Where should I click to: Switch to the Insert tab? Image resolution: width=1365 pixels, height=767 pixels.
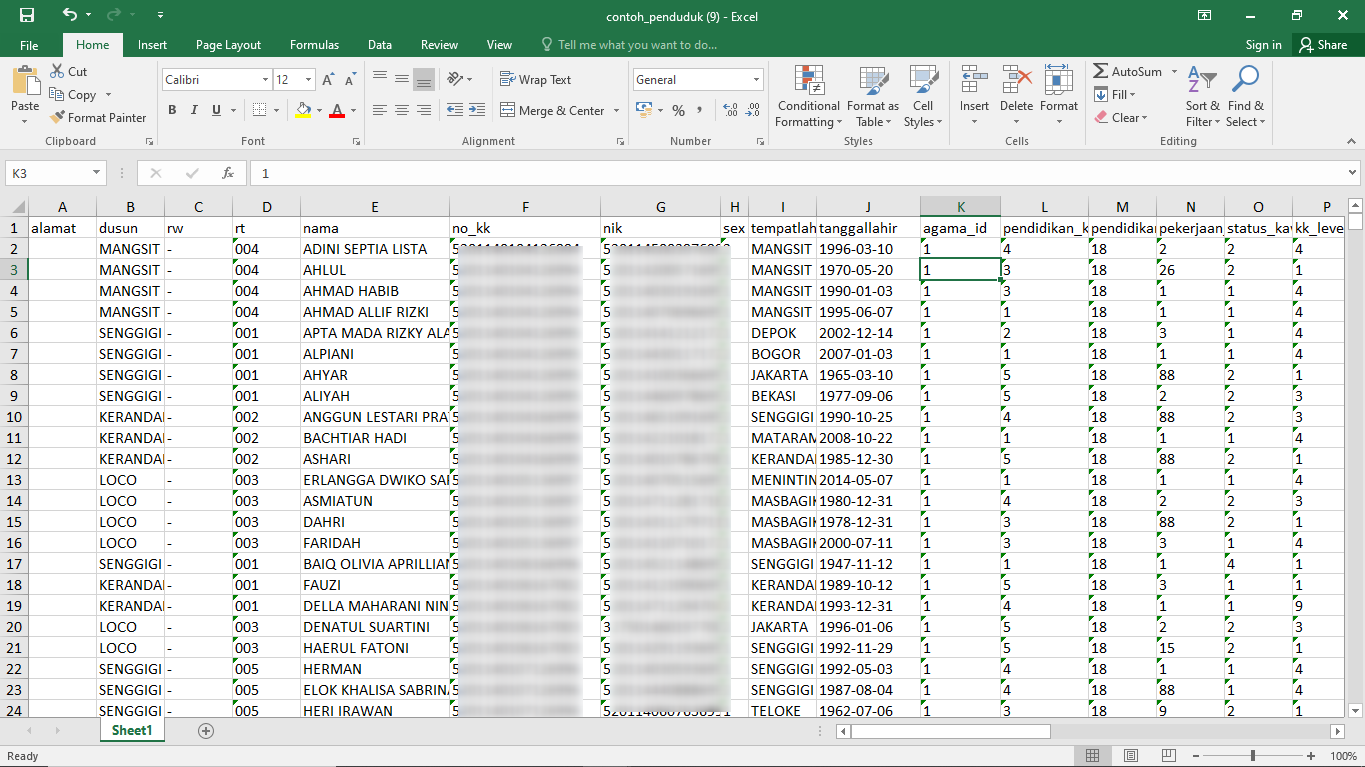click(153, 45)
